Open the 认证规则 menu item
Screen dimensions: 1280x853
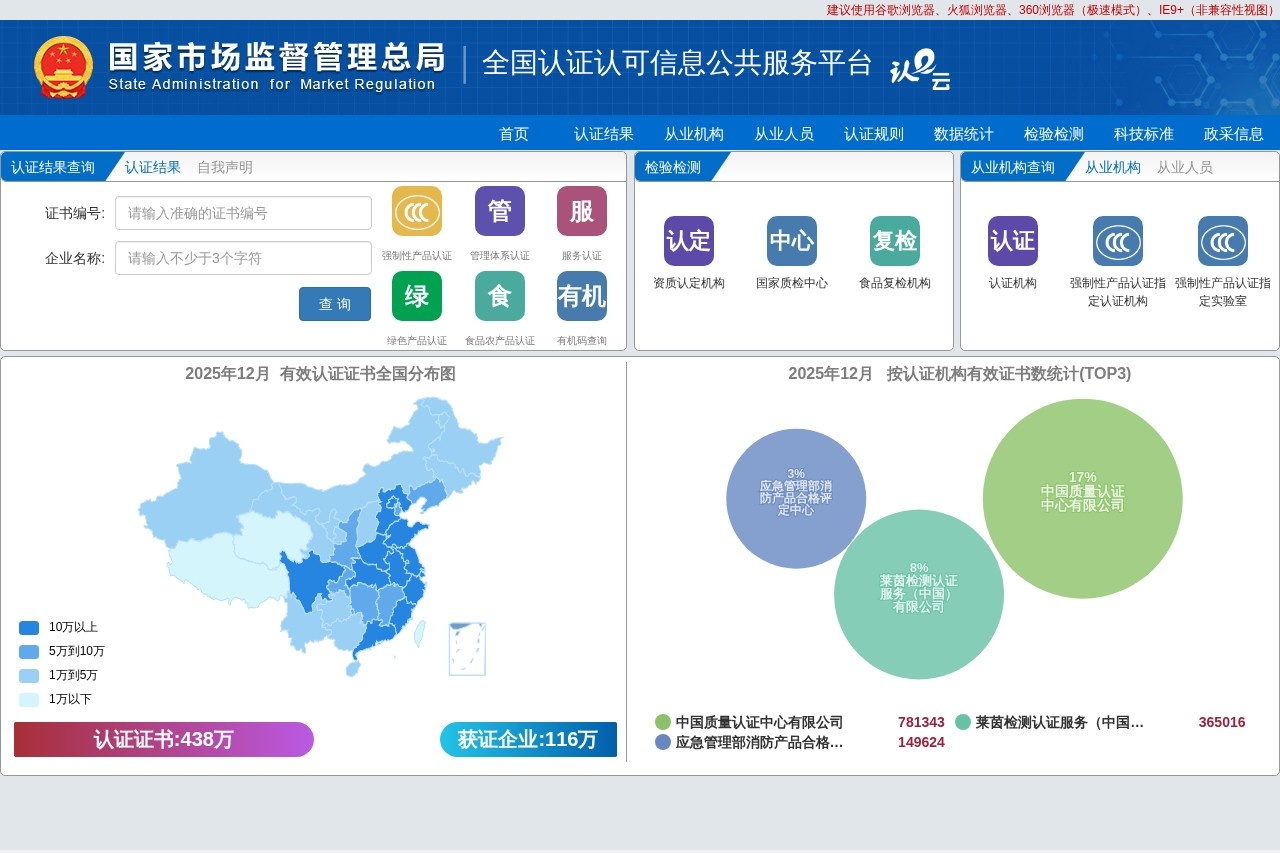pyautogui.click(x=872, y=133)
